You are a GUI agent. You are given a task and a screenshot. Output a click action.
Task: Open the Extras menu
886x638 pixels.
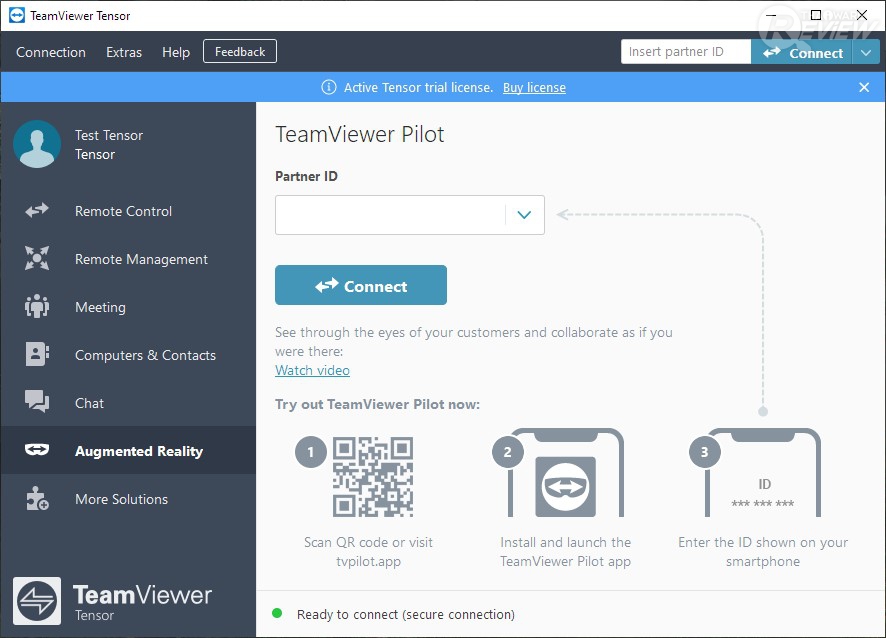(124, 52)
